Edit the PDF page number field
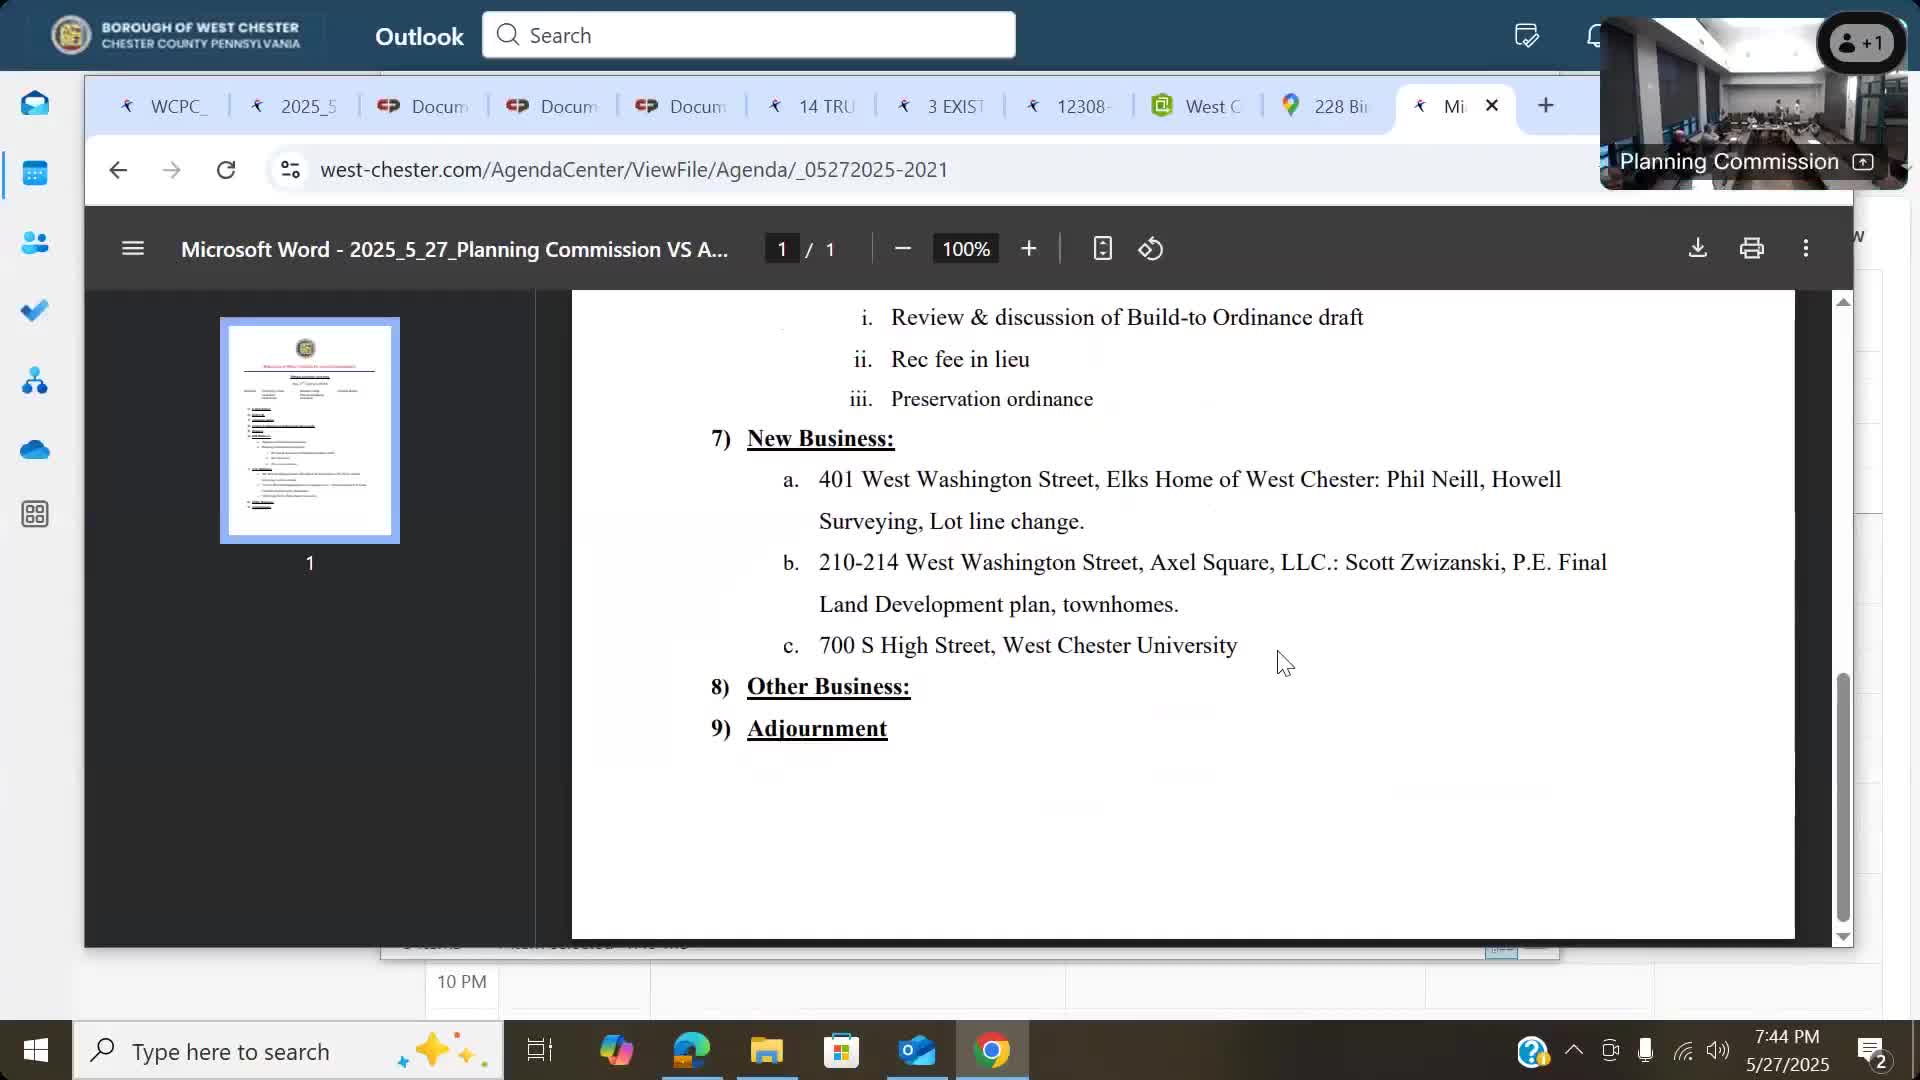This screenshot has width=1920, height=1080. click(781, 249)
